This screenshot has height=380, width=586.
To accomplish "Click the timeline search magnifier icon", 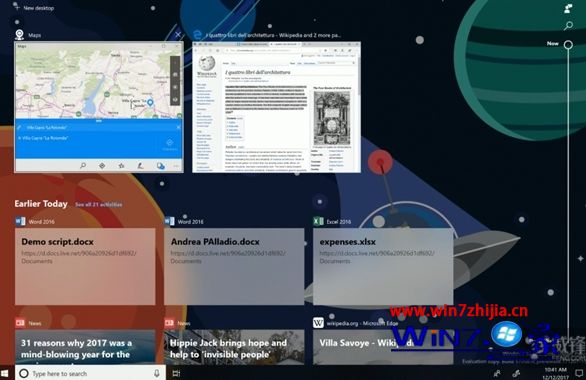I will 568,25.
